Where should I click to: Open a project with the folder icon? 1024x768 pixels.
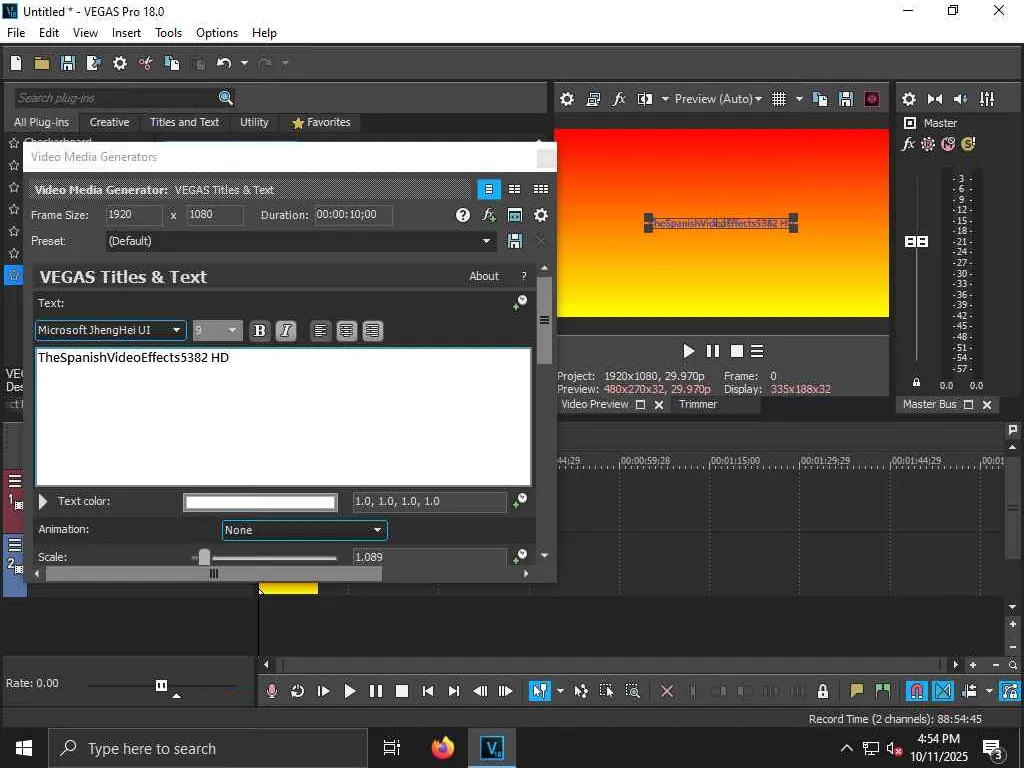tap(42, 63)
